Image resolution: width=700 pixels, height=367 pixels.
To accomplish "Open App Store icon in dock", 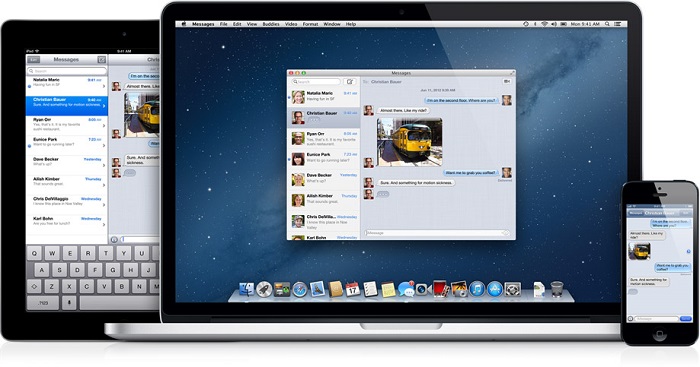I will point(495,289).
